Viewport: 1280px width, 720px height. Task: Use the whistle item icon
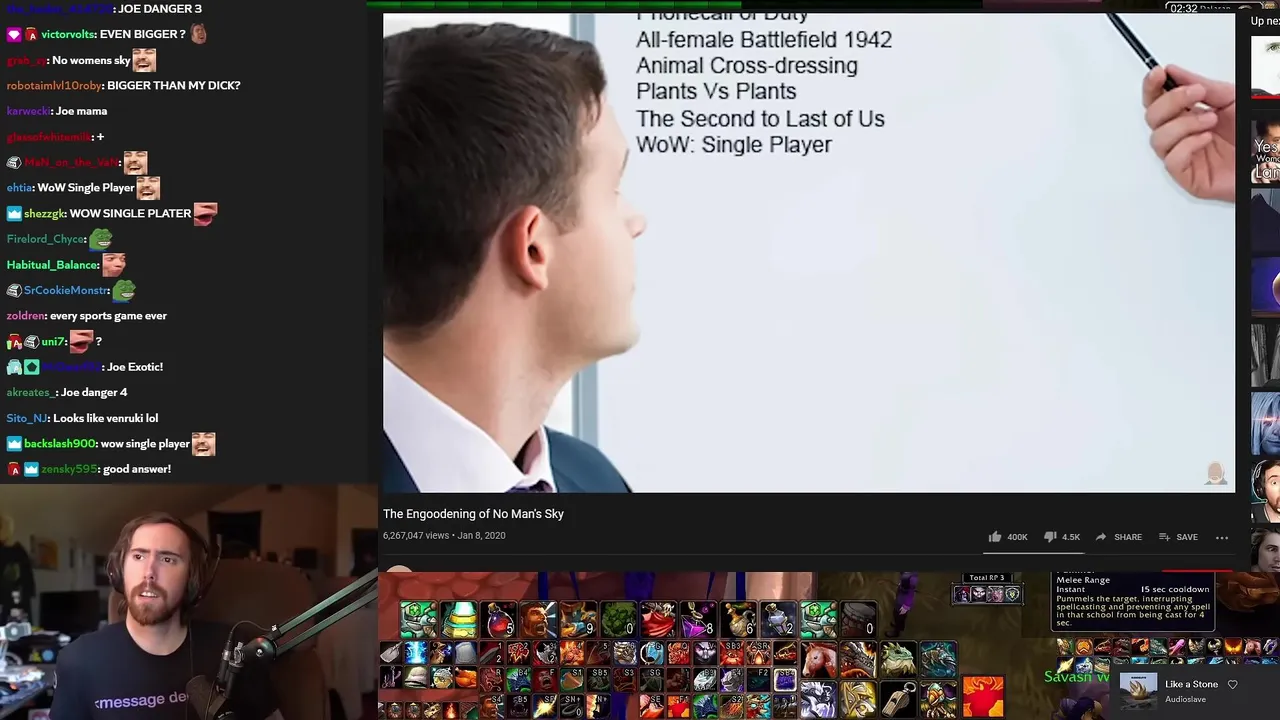pyautogui.click(x=898, y=698)
